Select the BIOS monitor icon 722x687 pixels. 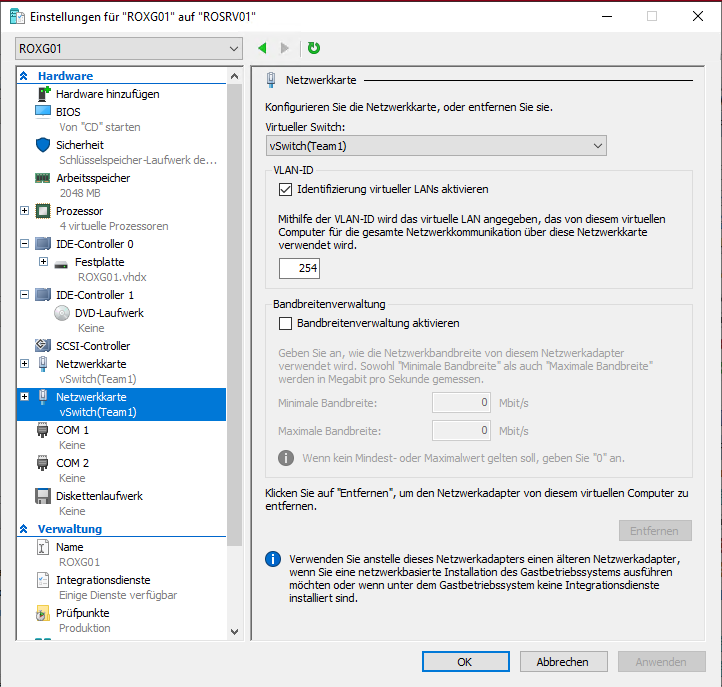click(x=43, y=111)
